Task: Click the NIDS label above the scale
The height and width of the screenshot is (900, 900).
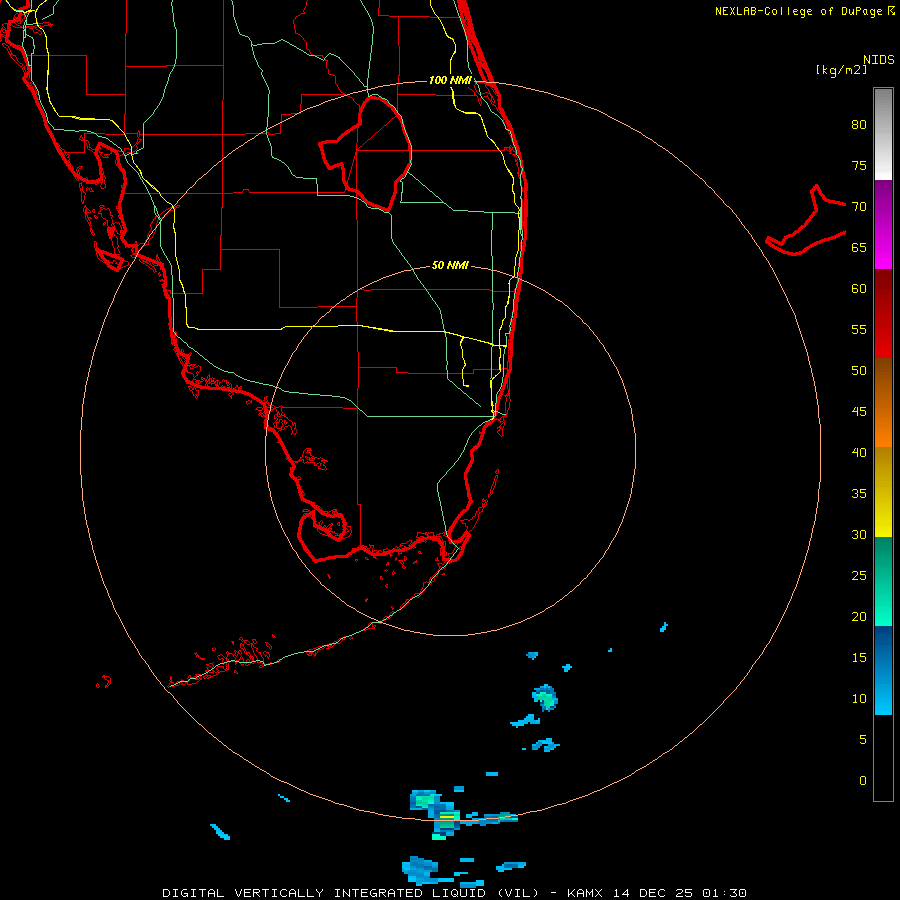Action: [x=879, y=60]
